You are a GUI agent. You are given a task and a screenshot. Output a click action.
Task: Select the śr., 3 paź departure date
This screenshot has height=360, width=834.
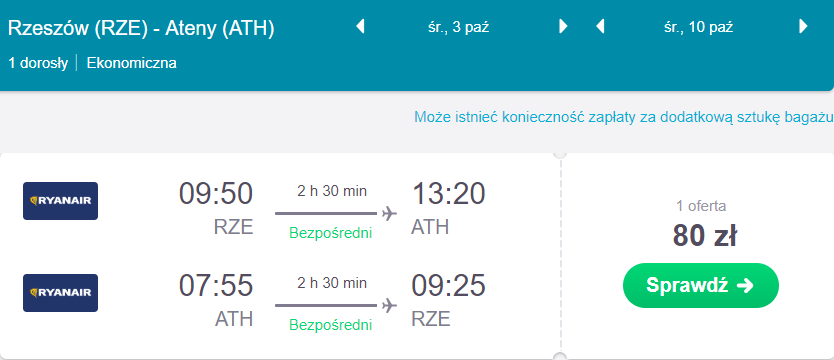[x=458, y=27]
